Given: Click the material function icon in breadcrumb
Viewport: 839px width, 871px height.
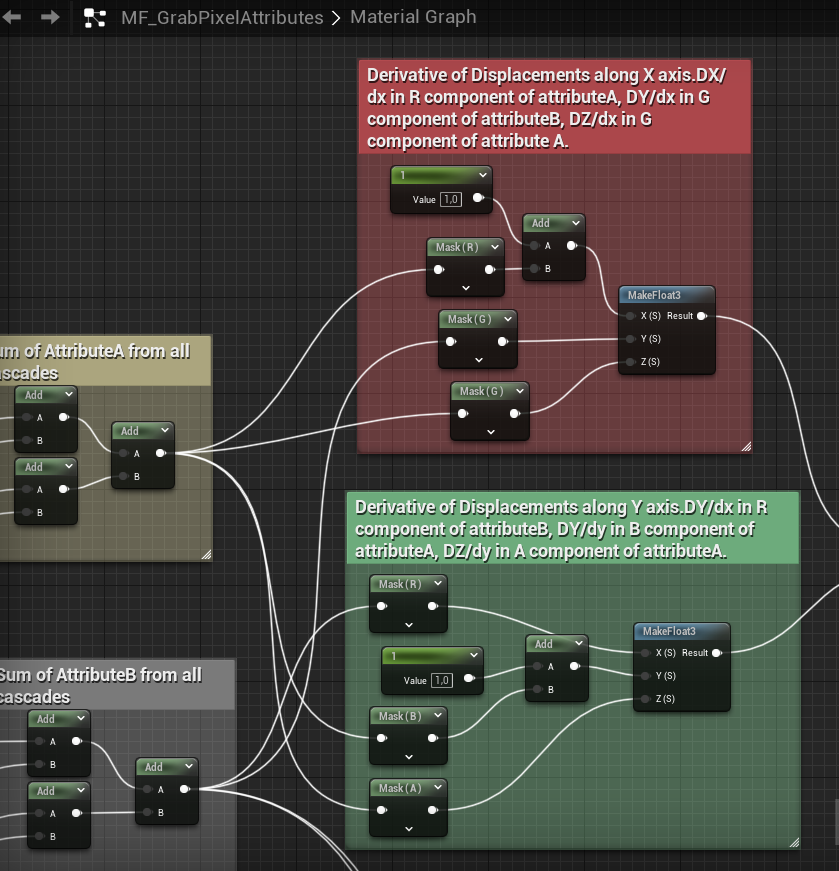Looking at the screenshot, I should tap(95, 17).
